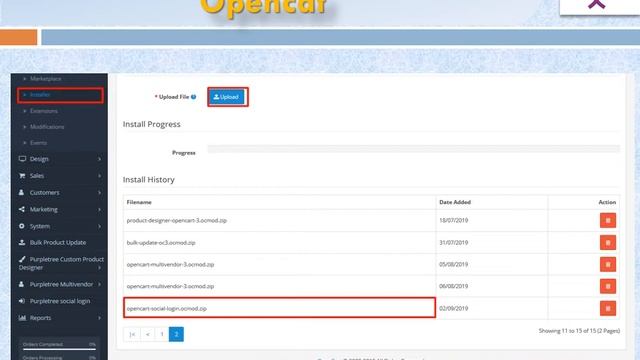Expand the Design menu chevron
Image resolution: width=640 pixels, height=360 pixels.
tap(99, 159)
